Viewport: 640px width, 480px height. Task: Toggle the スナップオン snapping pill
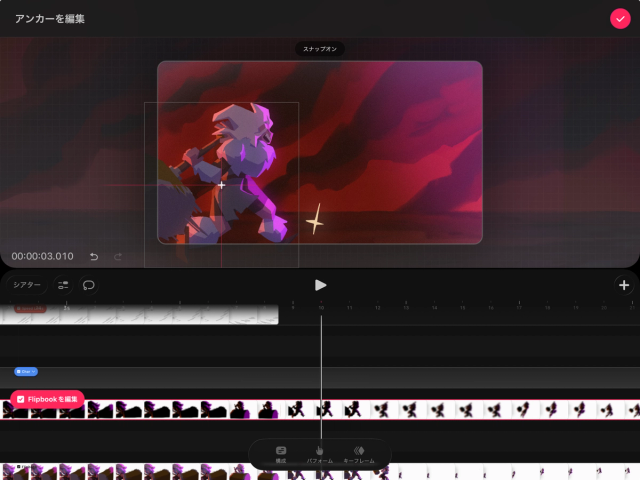coord(320,49)
